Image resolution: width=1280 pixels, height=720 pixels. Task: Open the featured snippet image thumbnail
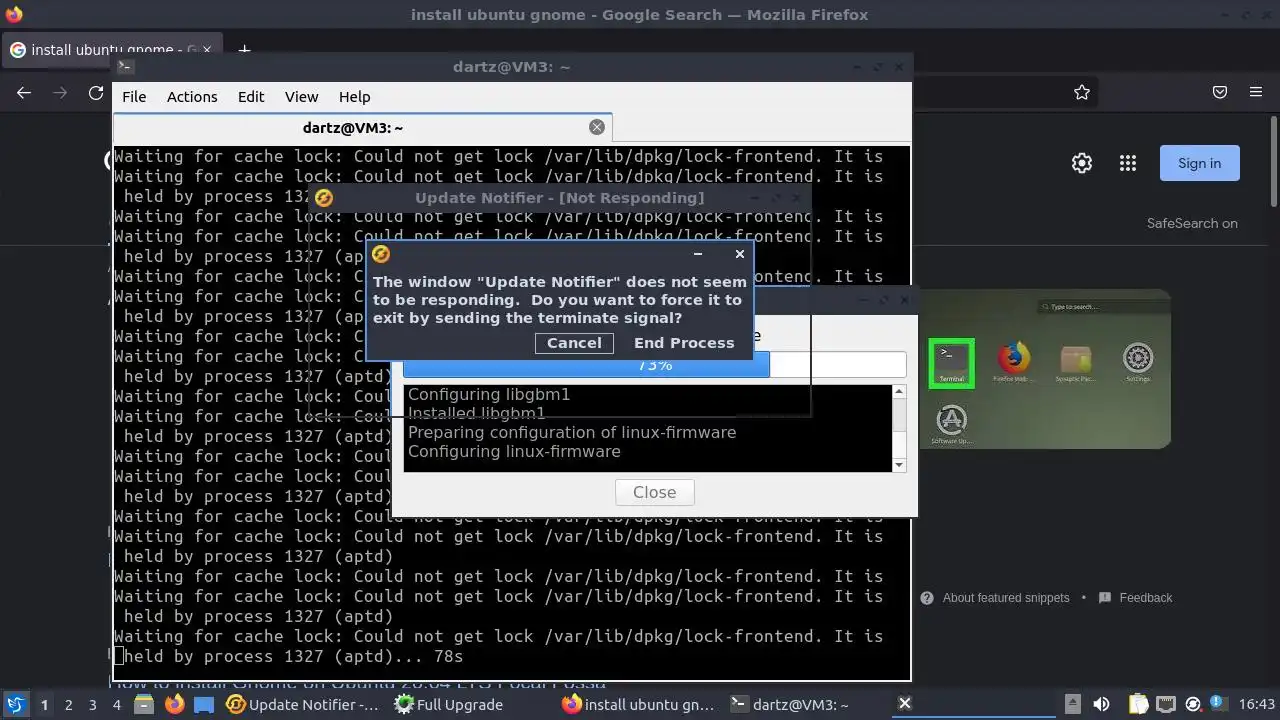pyautogui.click(x=1045, y=369)
